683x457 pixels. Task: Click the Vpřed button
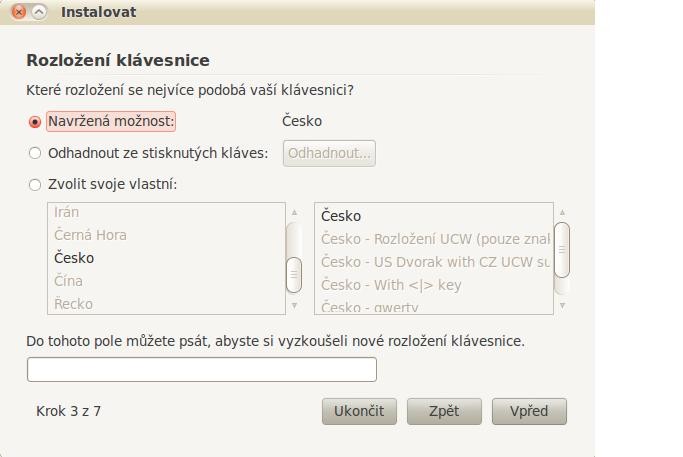point(529,411)
